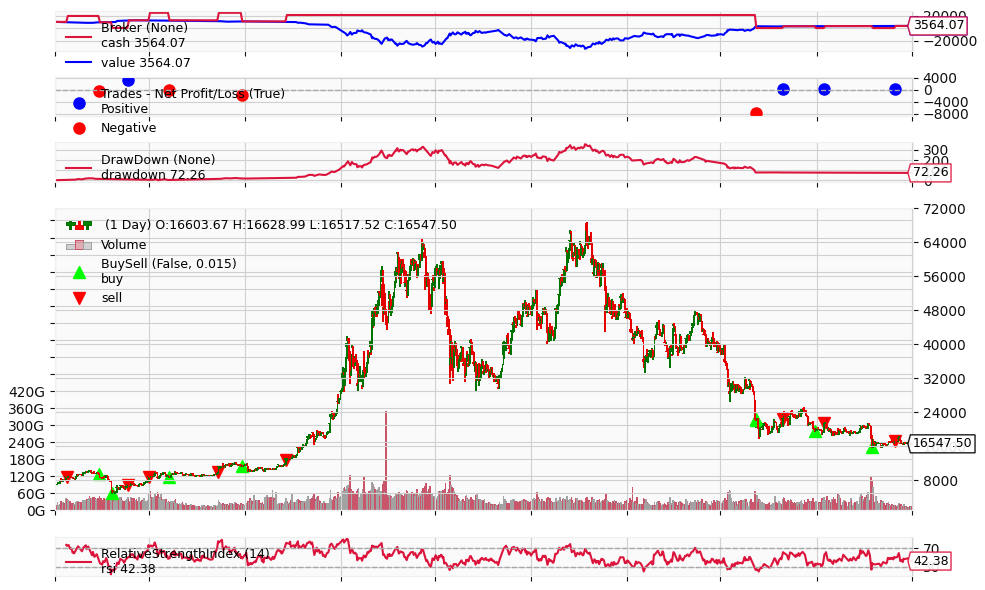Click the drawdown legend line sample
This screenshot has width=985, height=590.
pyautogui.click(x=79, y=168)
